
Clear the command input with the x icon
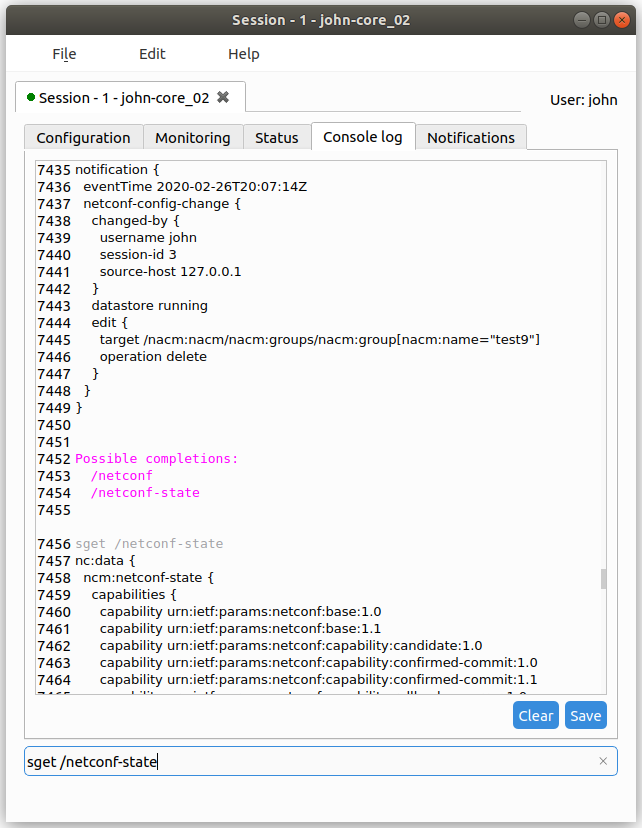tap(603, 761)
